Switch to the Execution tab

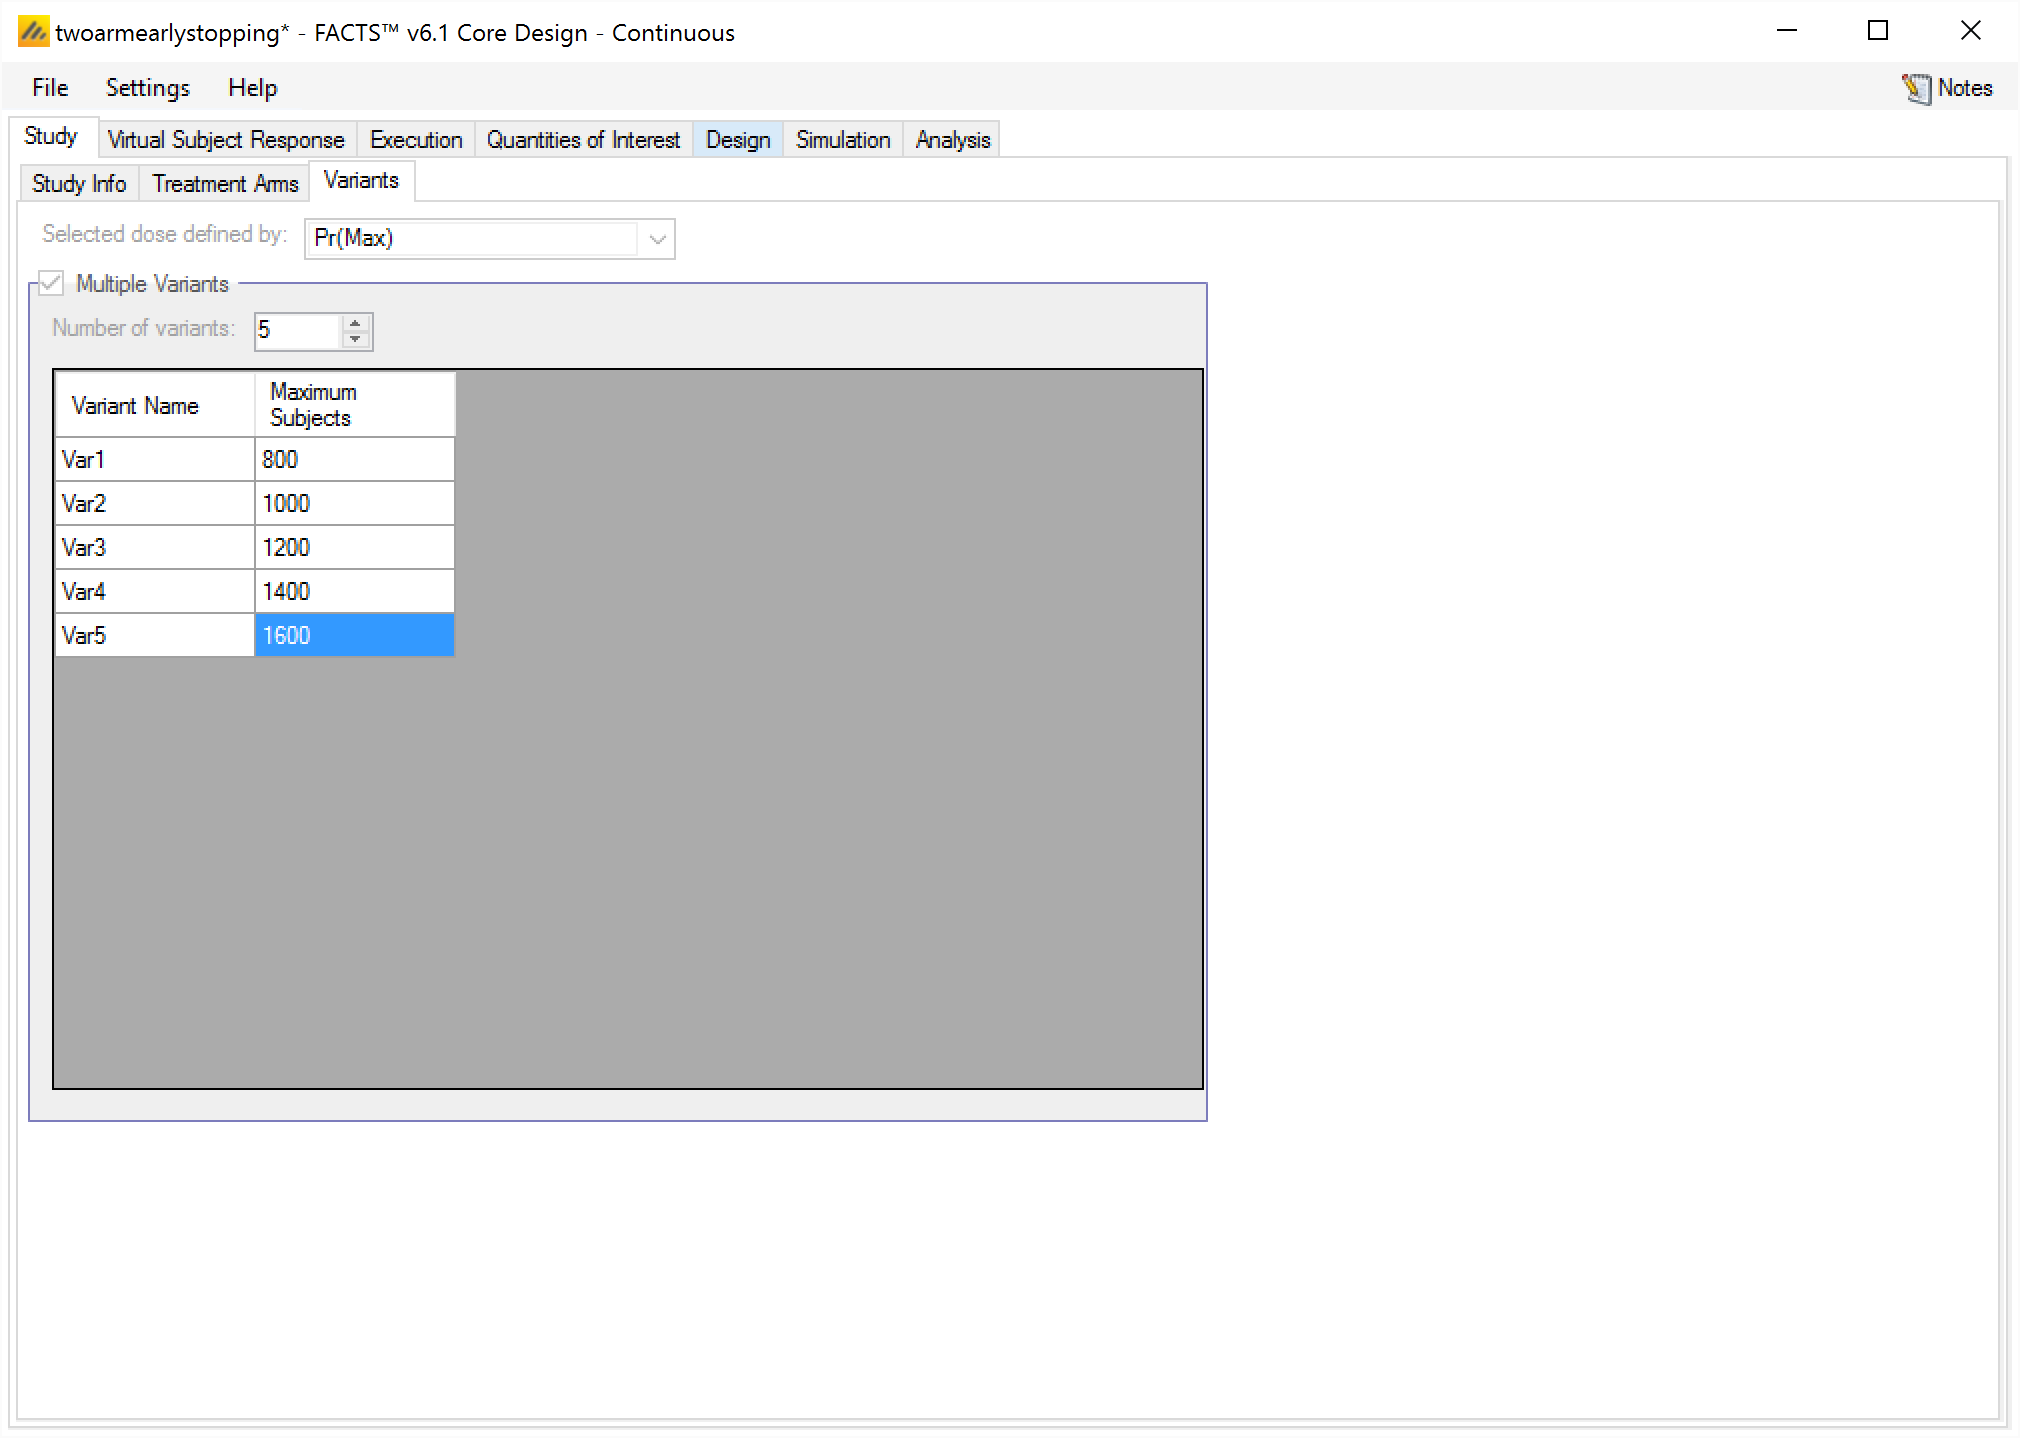416,140
